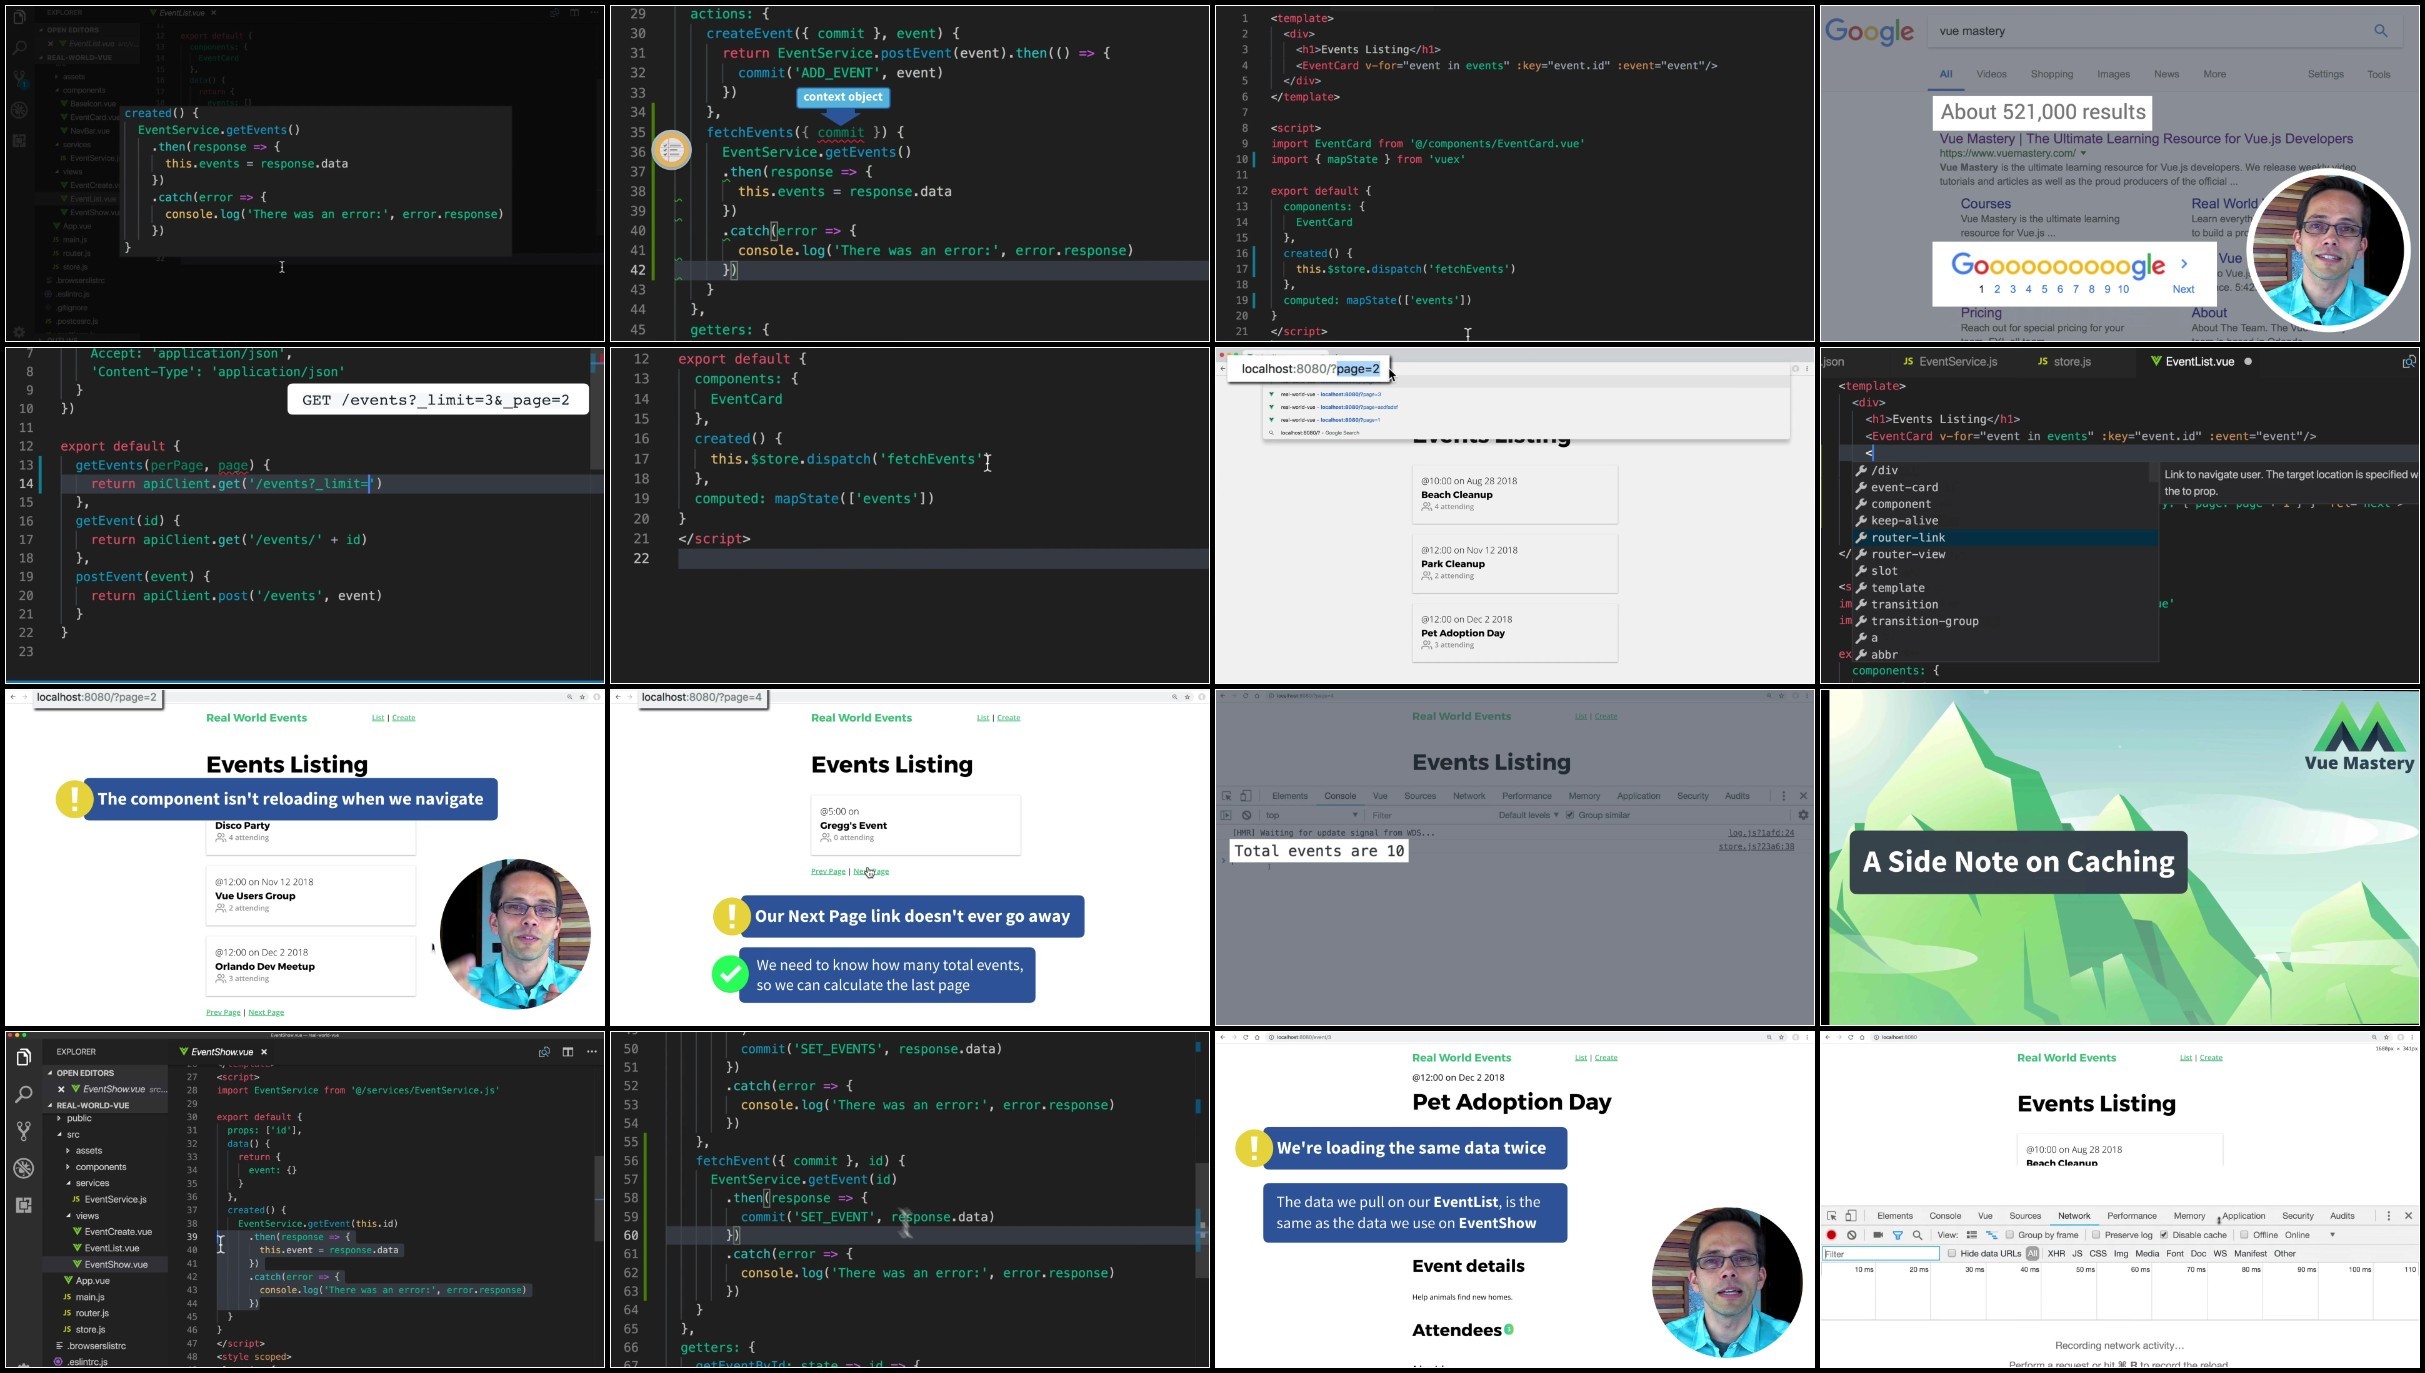The width and height of the screenshot is (2425, 1373).
Task: Click Create link on the Pet Adoption Day page
Action: pyautogui.click(x=1606, y=1057)
